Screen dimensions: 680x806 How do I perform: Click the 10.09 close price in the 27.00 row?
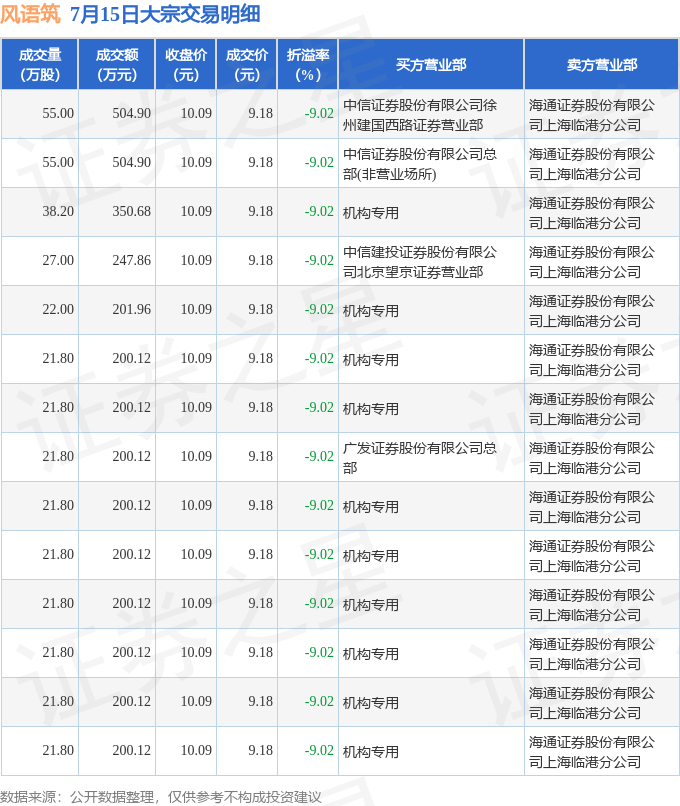point(196,260)
